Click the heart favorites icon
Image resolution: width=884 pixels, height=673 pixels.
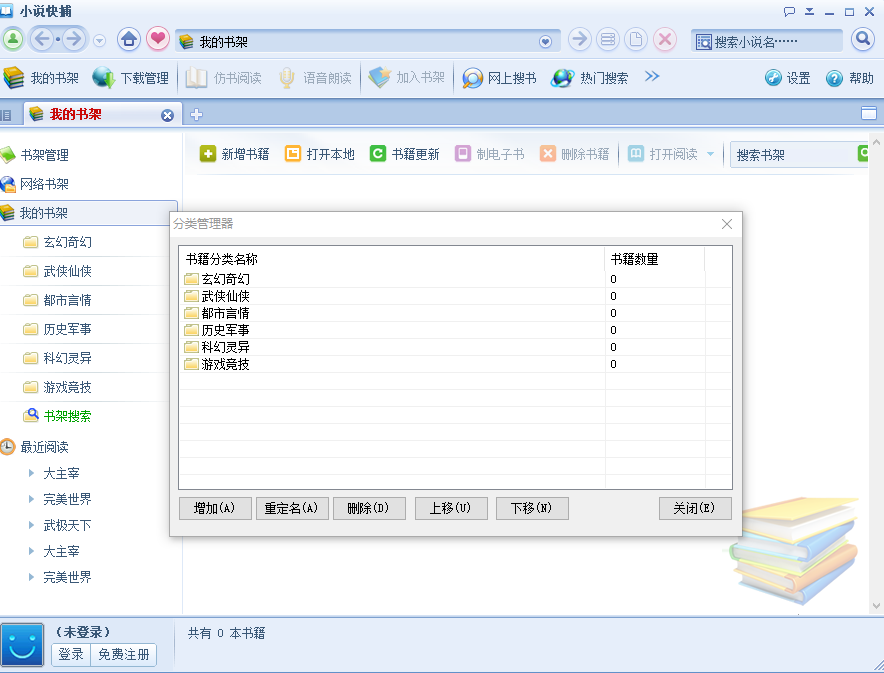tap(158, 38)
